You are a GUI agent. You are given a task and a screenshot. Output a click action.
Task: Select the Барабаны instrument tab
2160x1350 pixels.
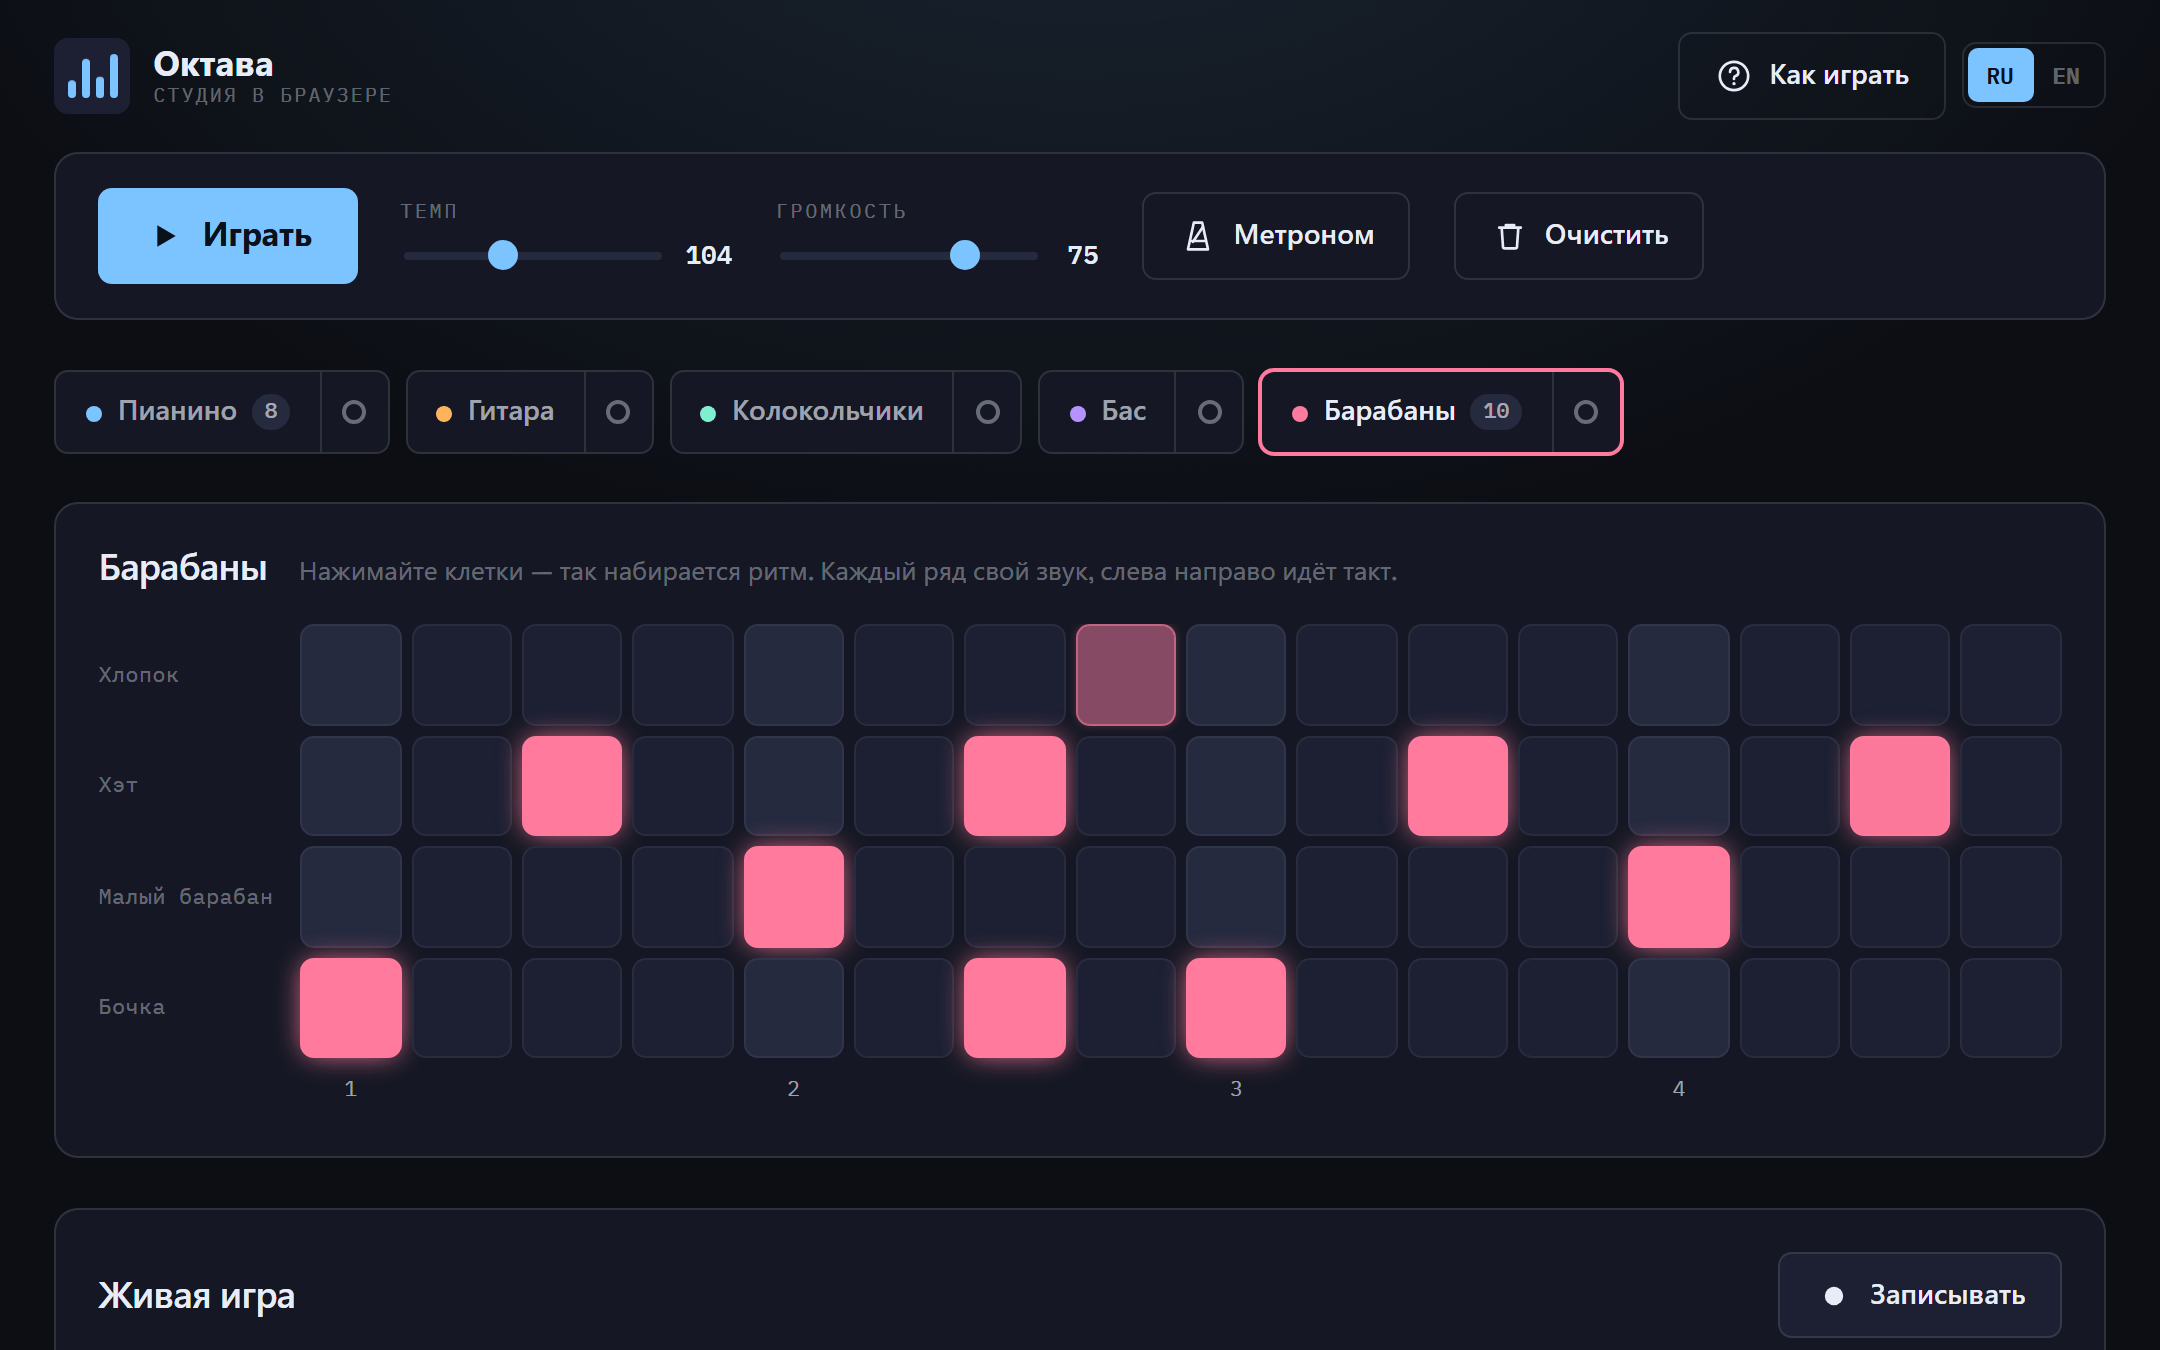click(1407, 412)
